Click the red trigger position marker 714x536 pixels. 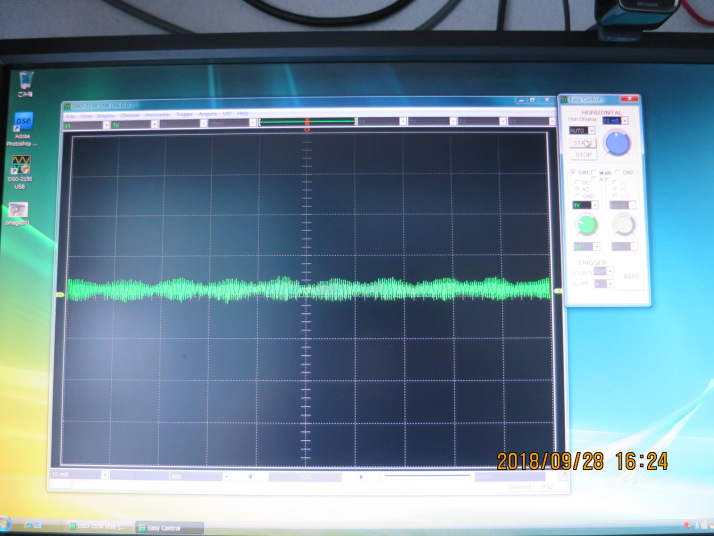[x=307, y=128]
